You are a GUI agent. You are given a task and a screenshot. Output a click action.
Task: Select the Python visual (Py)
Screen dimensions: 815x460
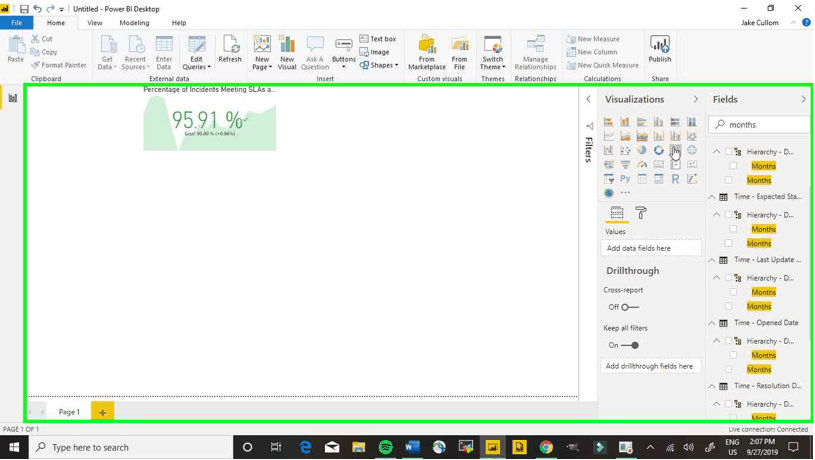tap(625, 179)
